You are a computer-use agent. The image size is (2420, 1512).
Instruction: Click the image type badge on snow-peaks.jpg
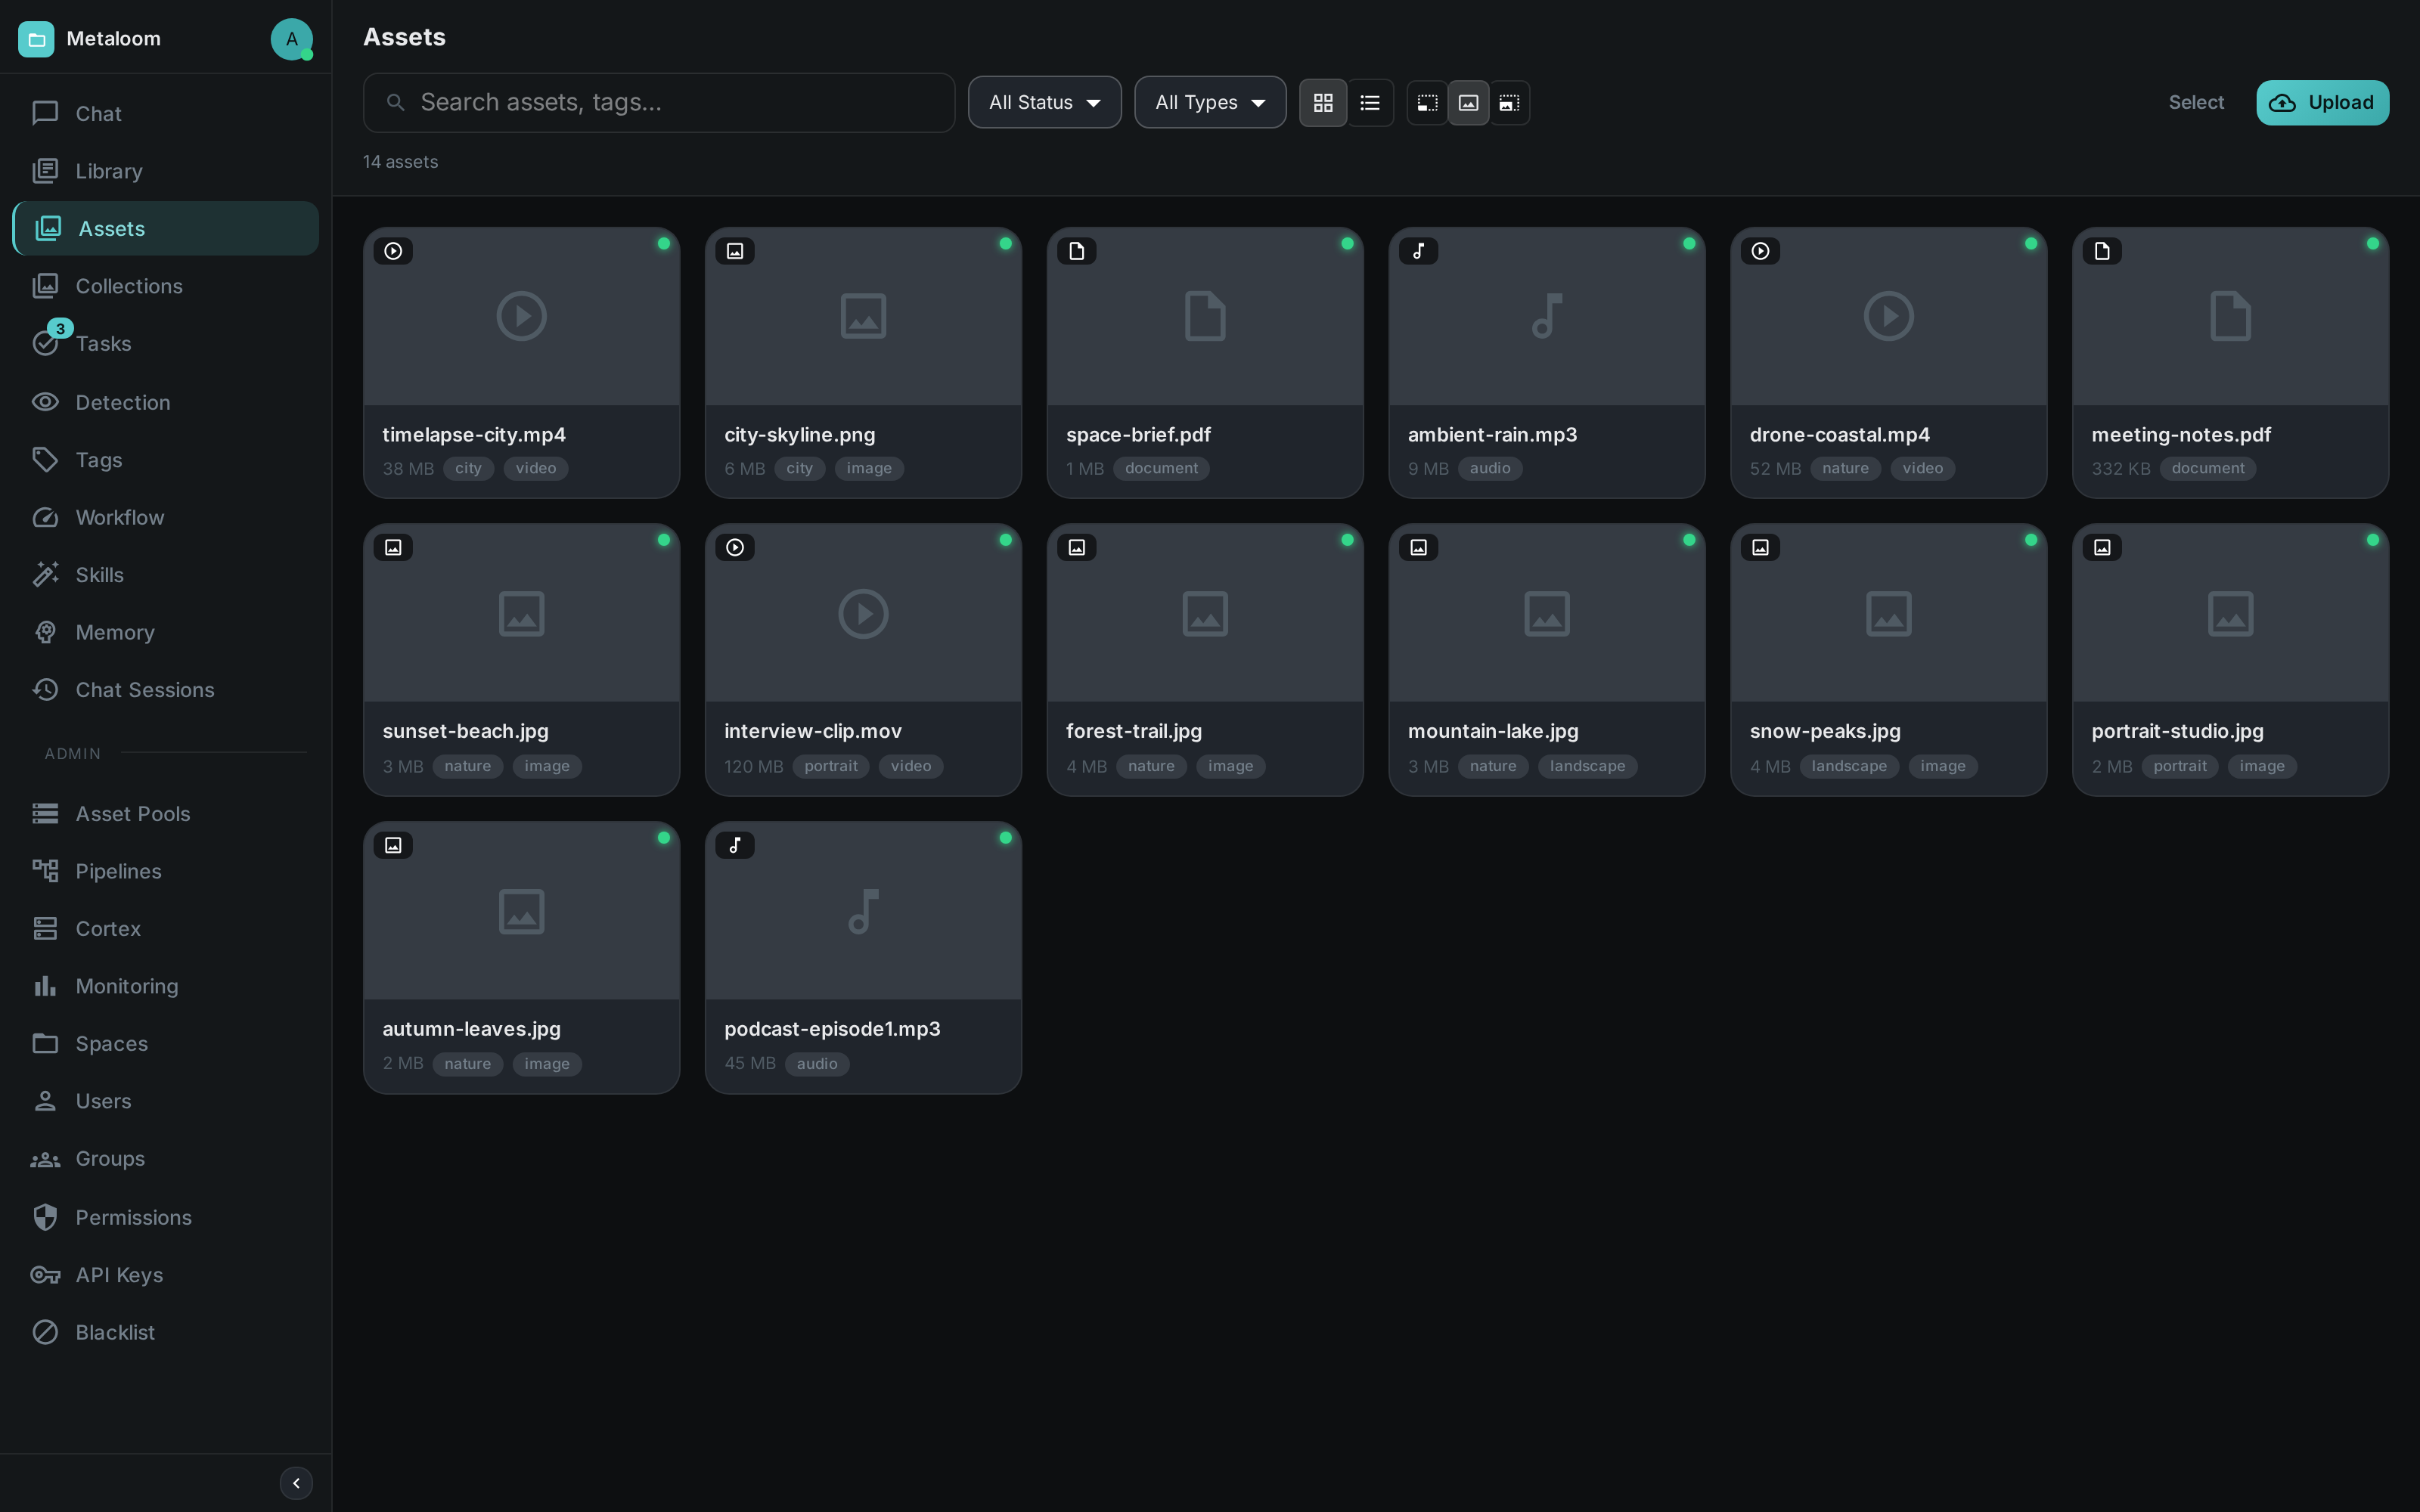(1760, 547)
